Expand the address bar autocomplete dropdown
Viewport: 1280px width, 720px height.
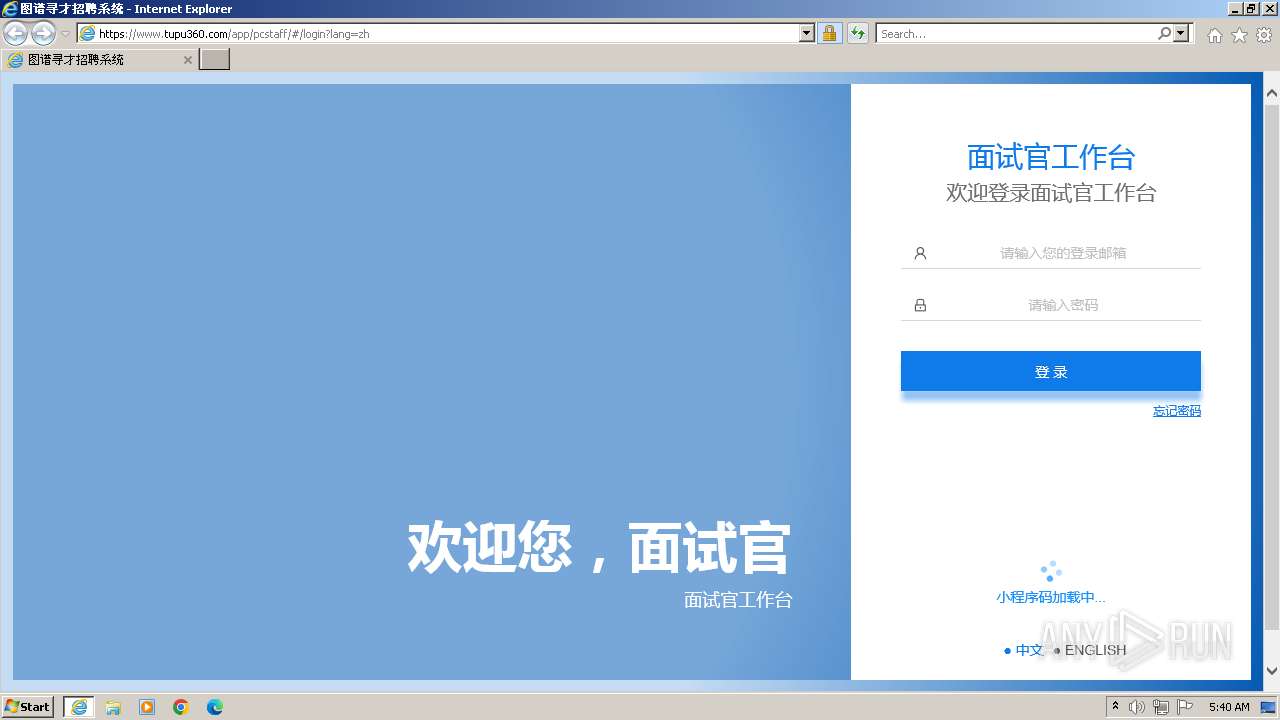click(x=807, y=33)
